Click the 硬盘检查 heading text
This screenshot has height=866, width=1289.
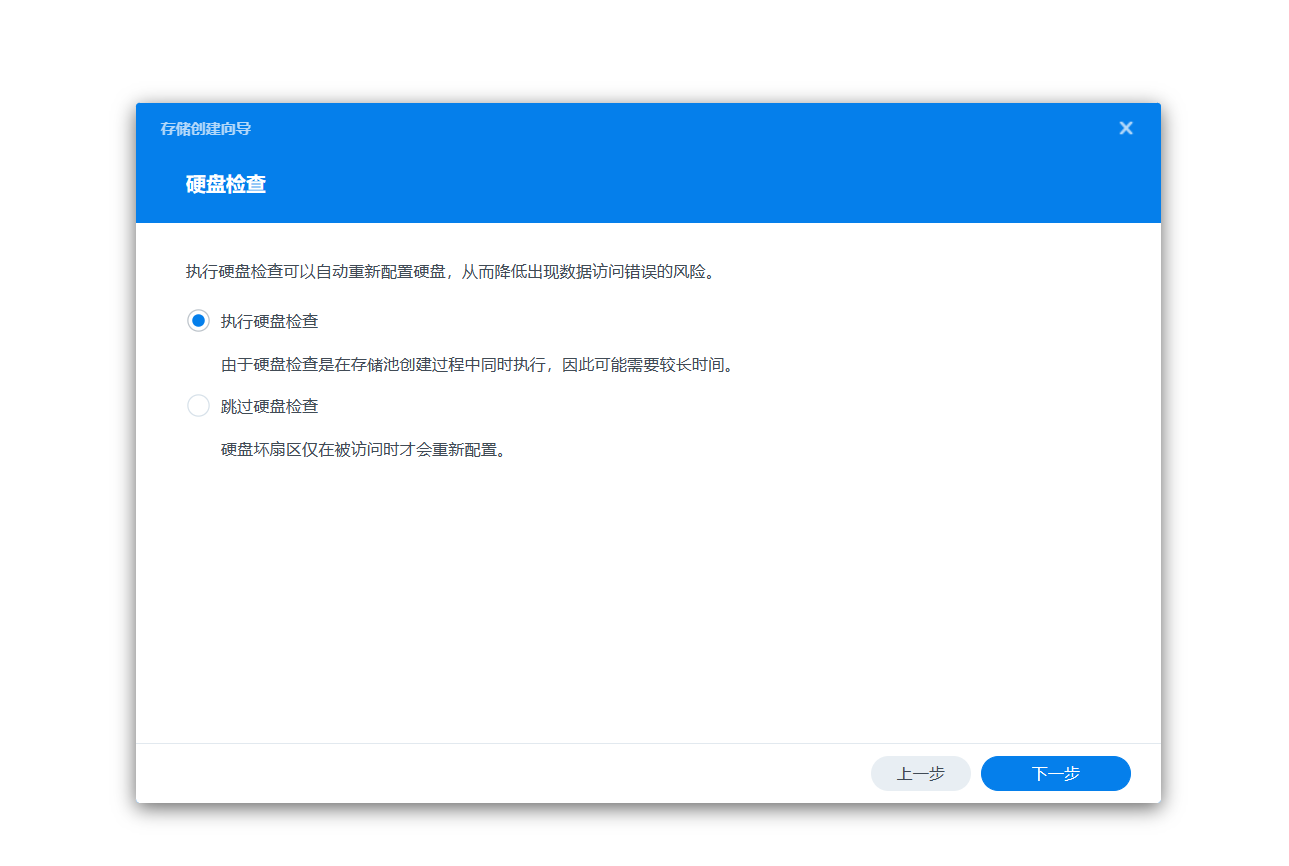tap(226, 184)
